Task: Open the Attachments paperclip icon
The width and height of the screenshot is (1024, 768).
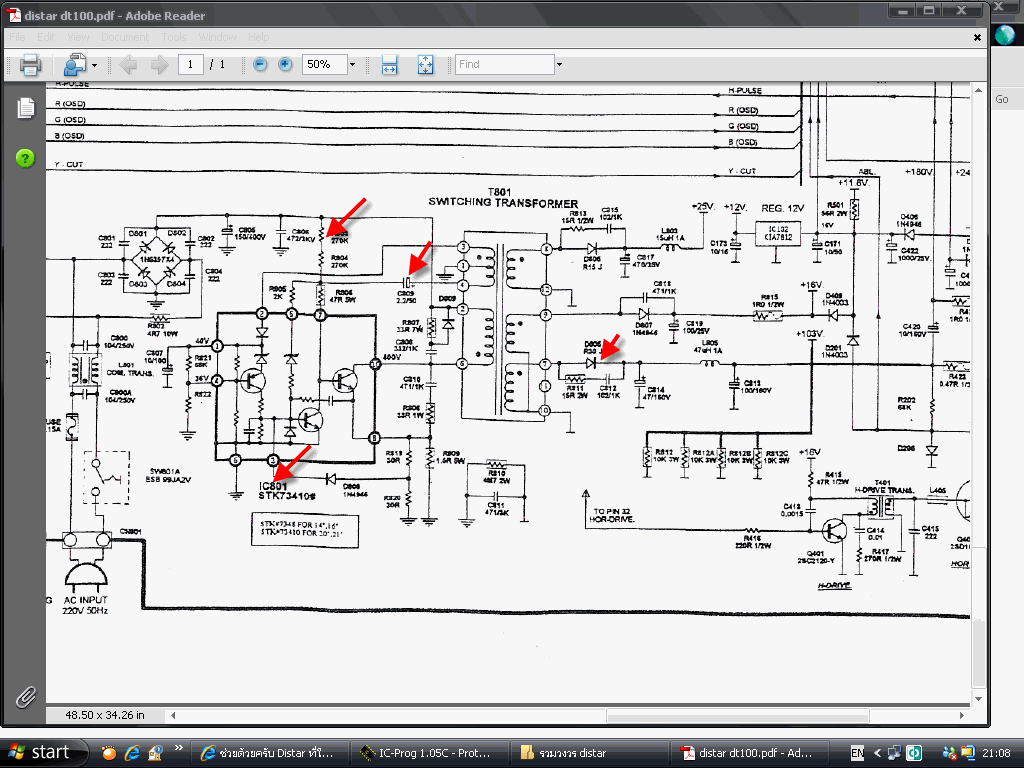Action: point(25,697)
